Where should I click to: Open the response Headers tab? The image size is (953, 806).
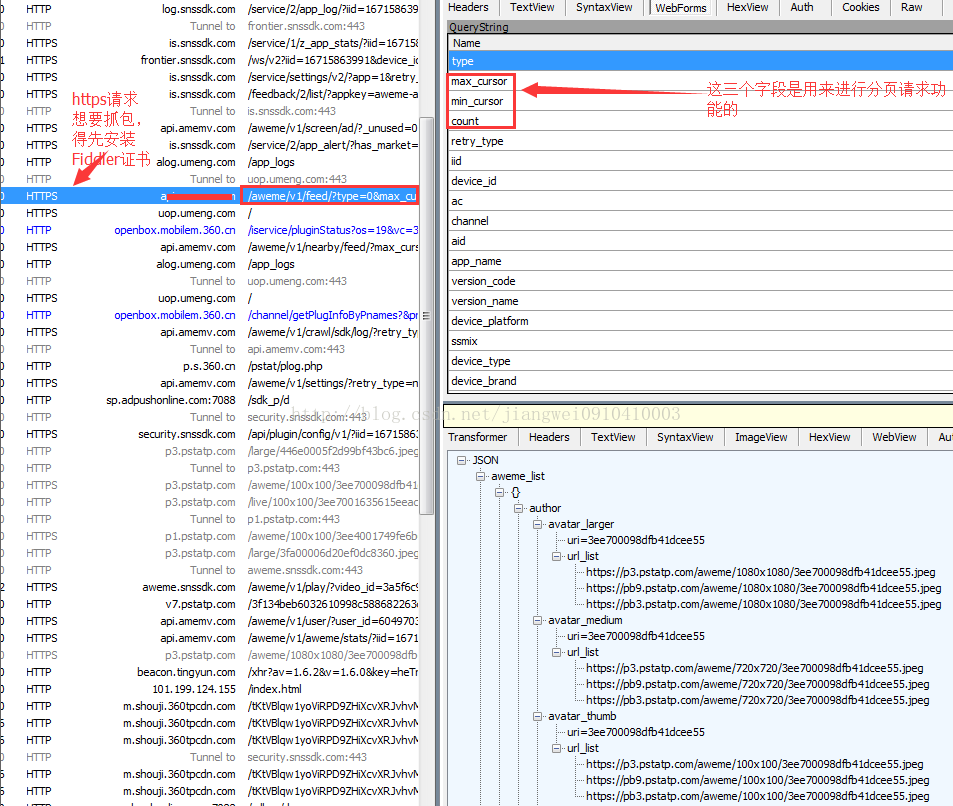pos(549,437)
